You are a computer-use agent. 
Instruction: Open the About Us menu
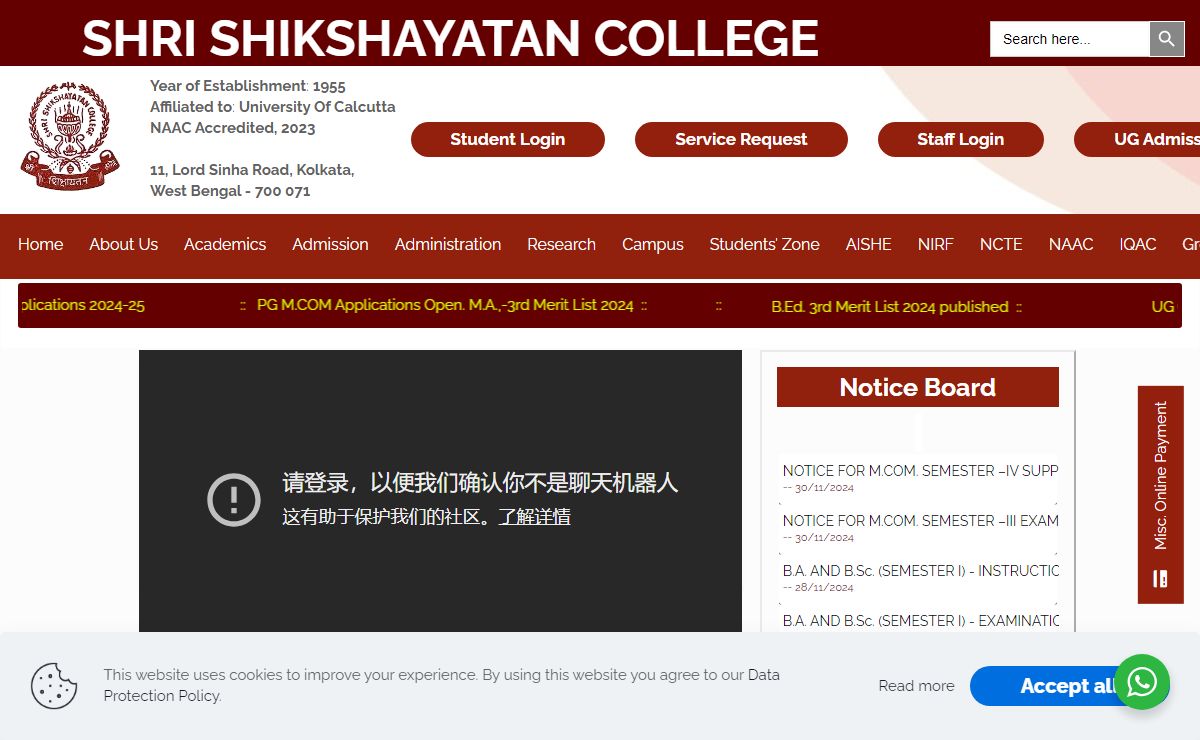coord(123,244)
